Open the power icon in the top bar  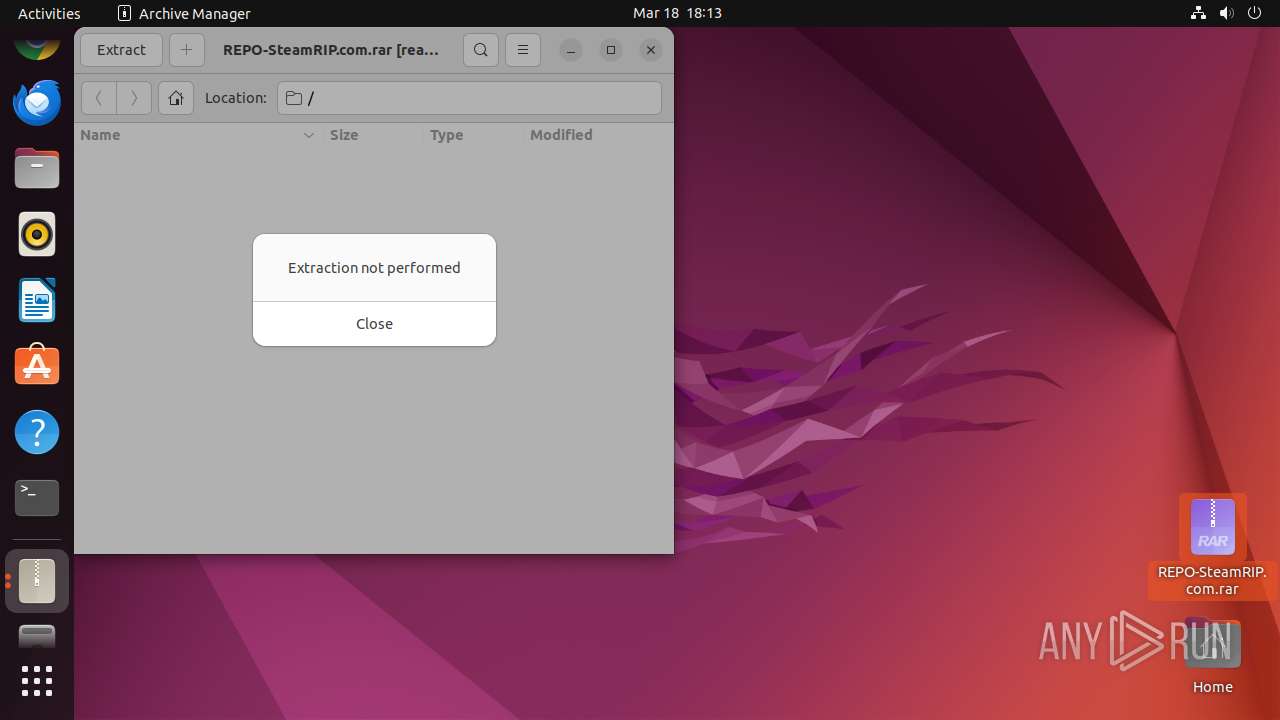pyautogui.click(x=1255, y=13)
